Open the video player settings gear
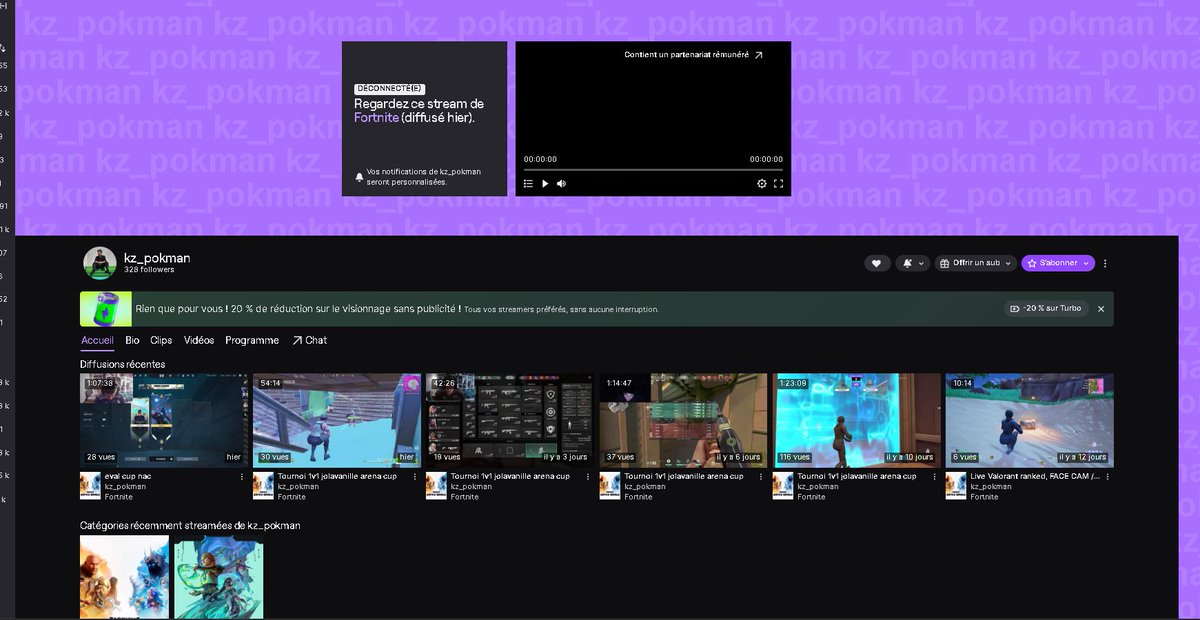1200x620 pixels. click(x=762, y=183)
